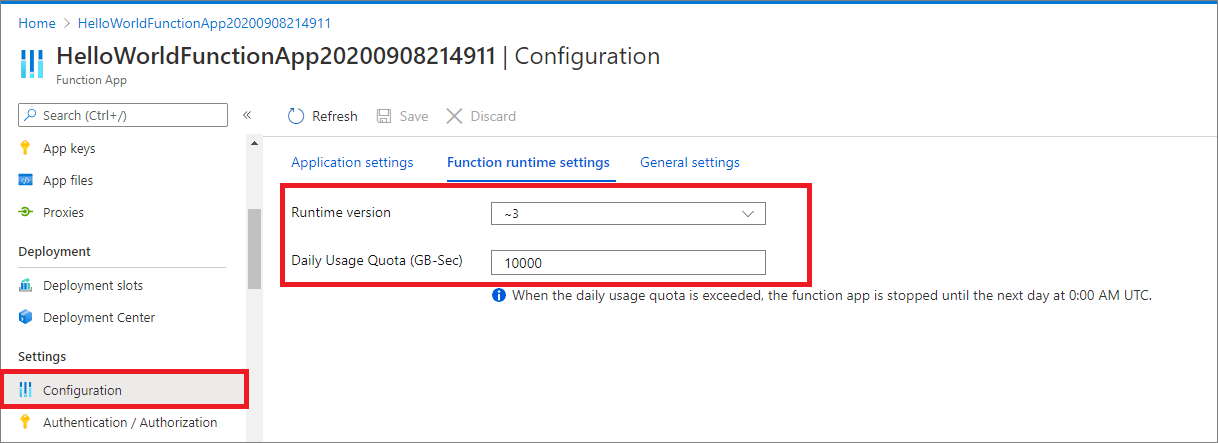Go to Home in the breadcrumb
The height and width of the screenshot is (443, 1218).
click(37, 22)
